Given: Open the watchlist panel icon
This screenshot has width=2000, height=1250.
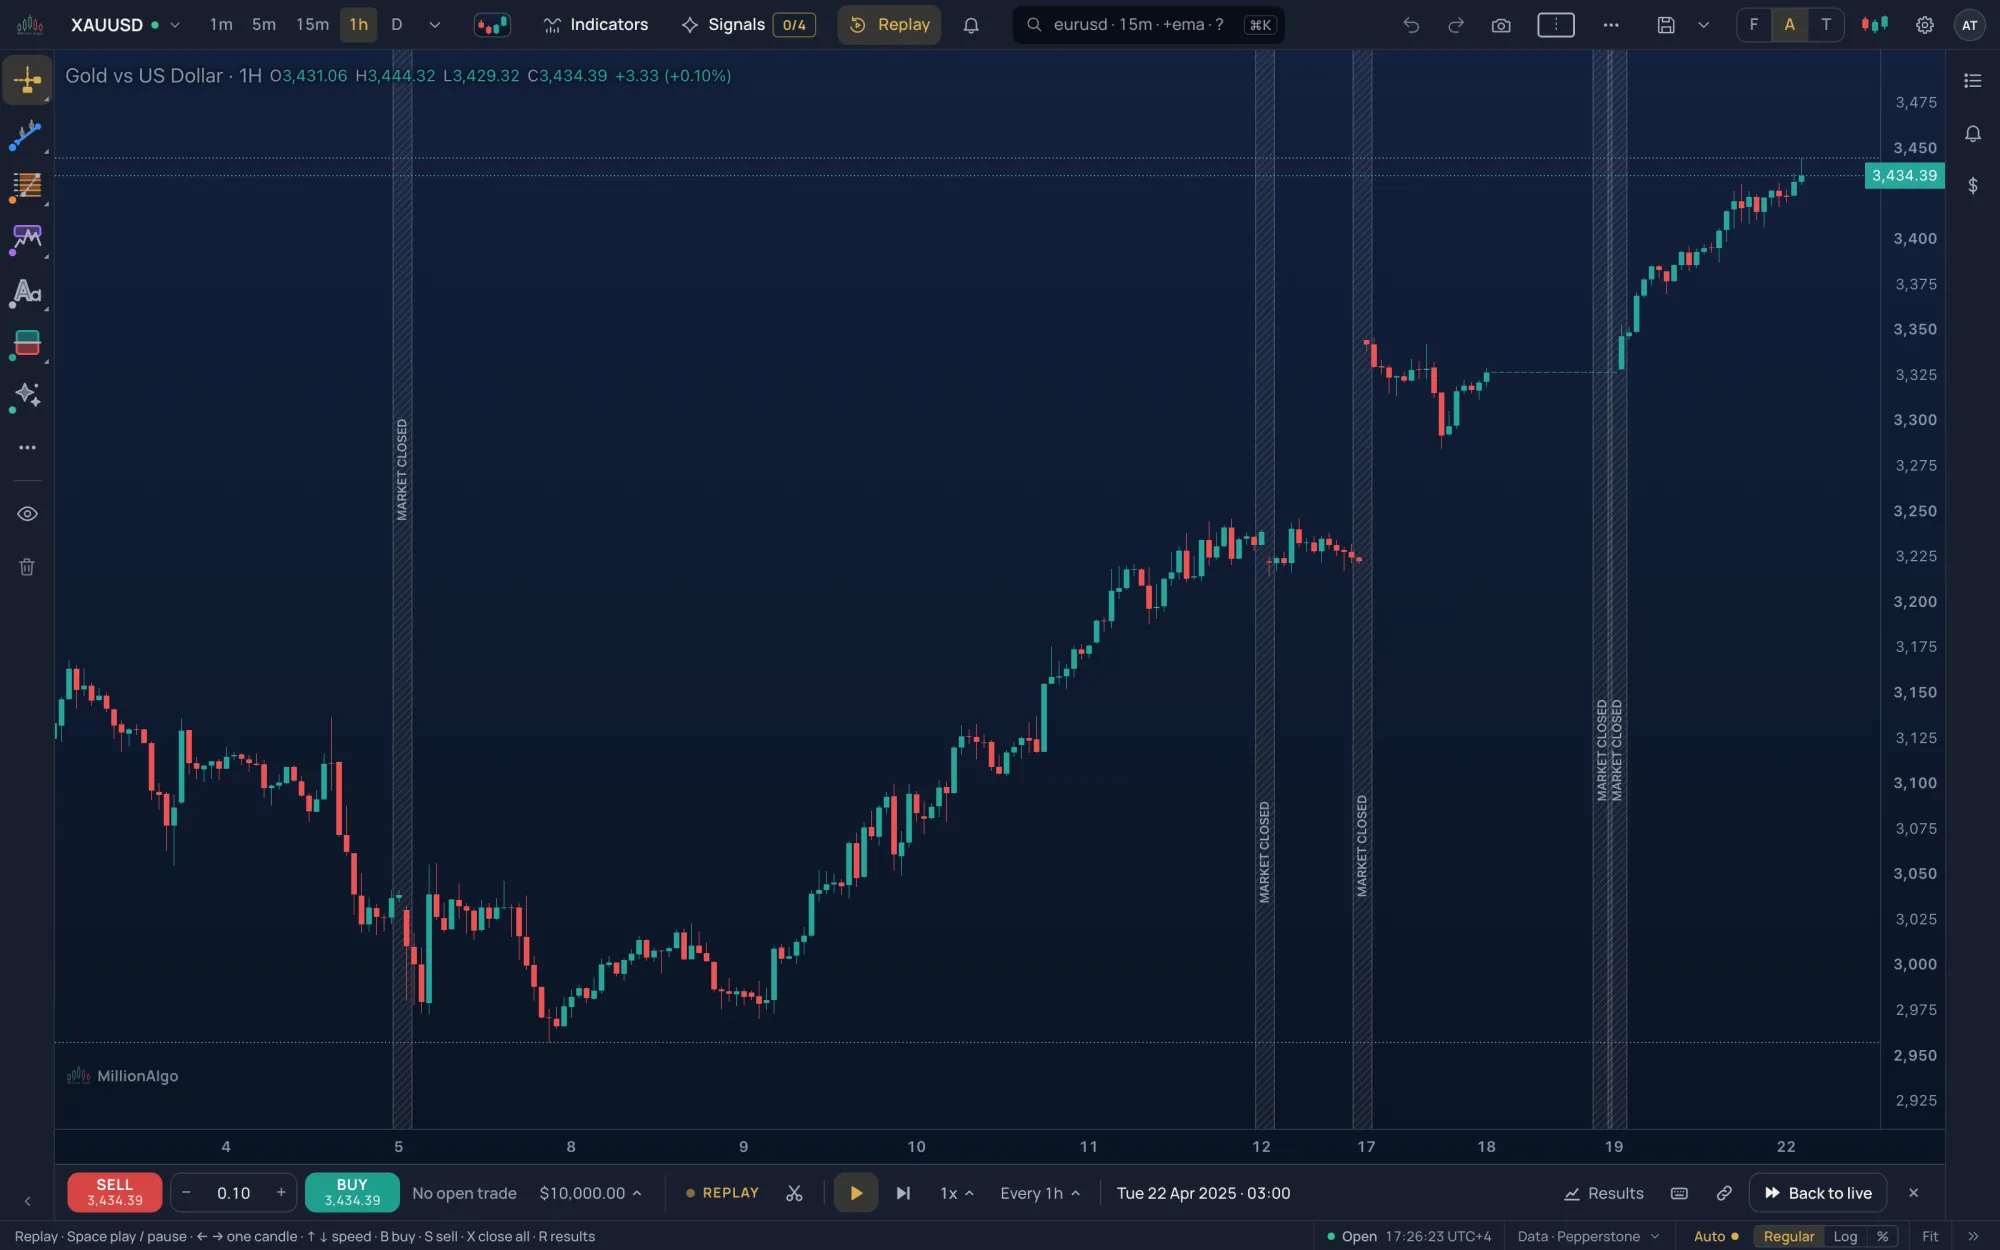Looking at the screenshot, I should [x=1973, y=81].
